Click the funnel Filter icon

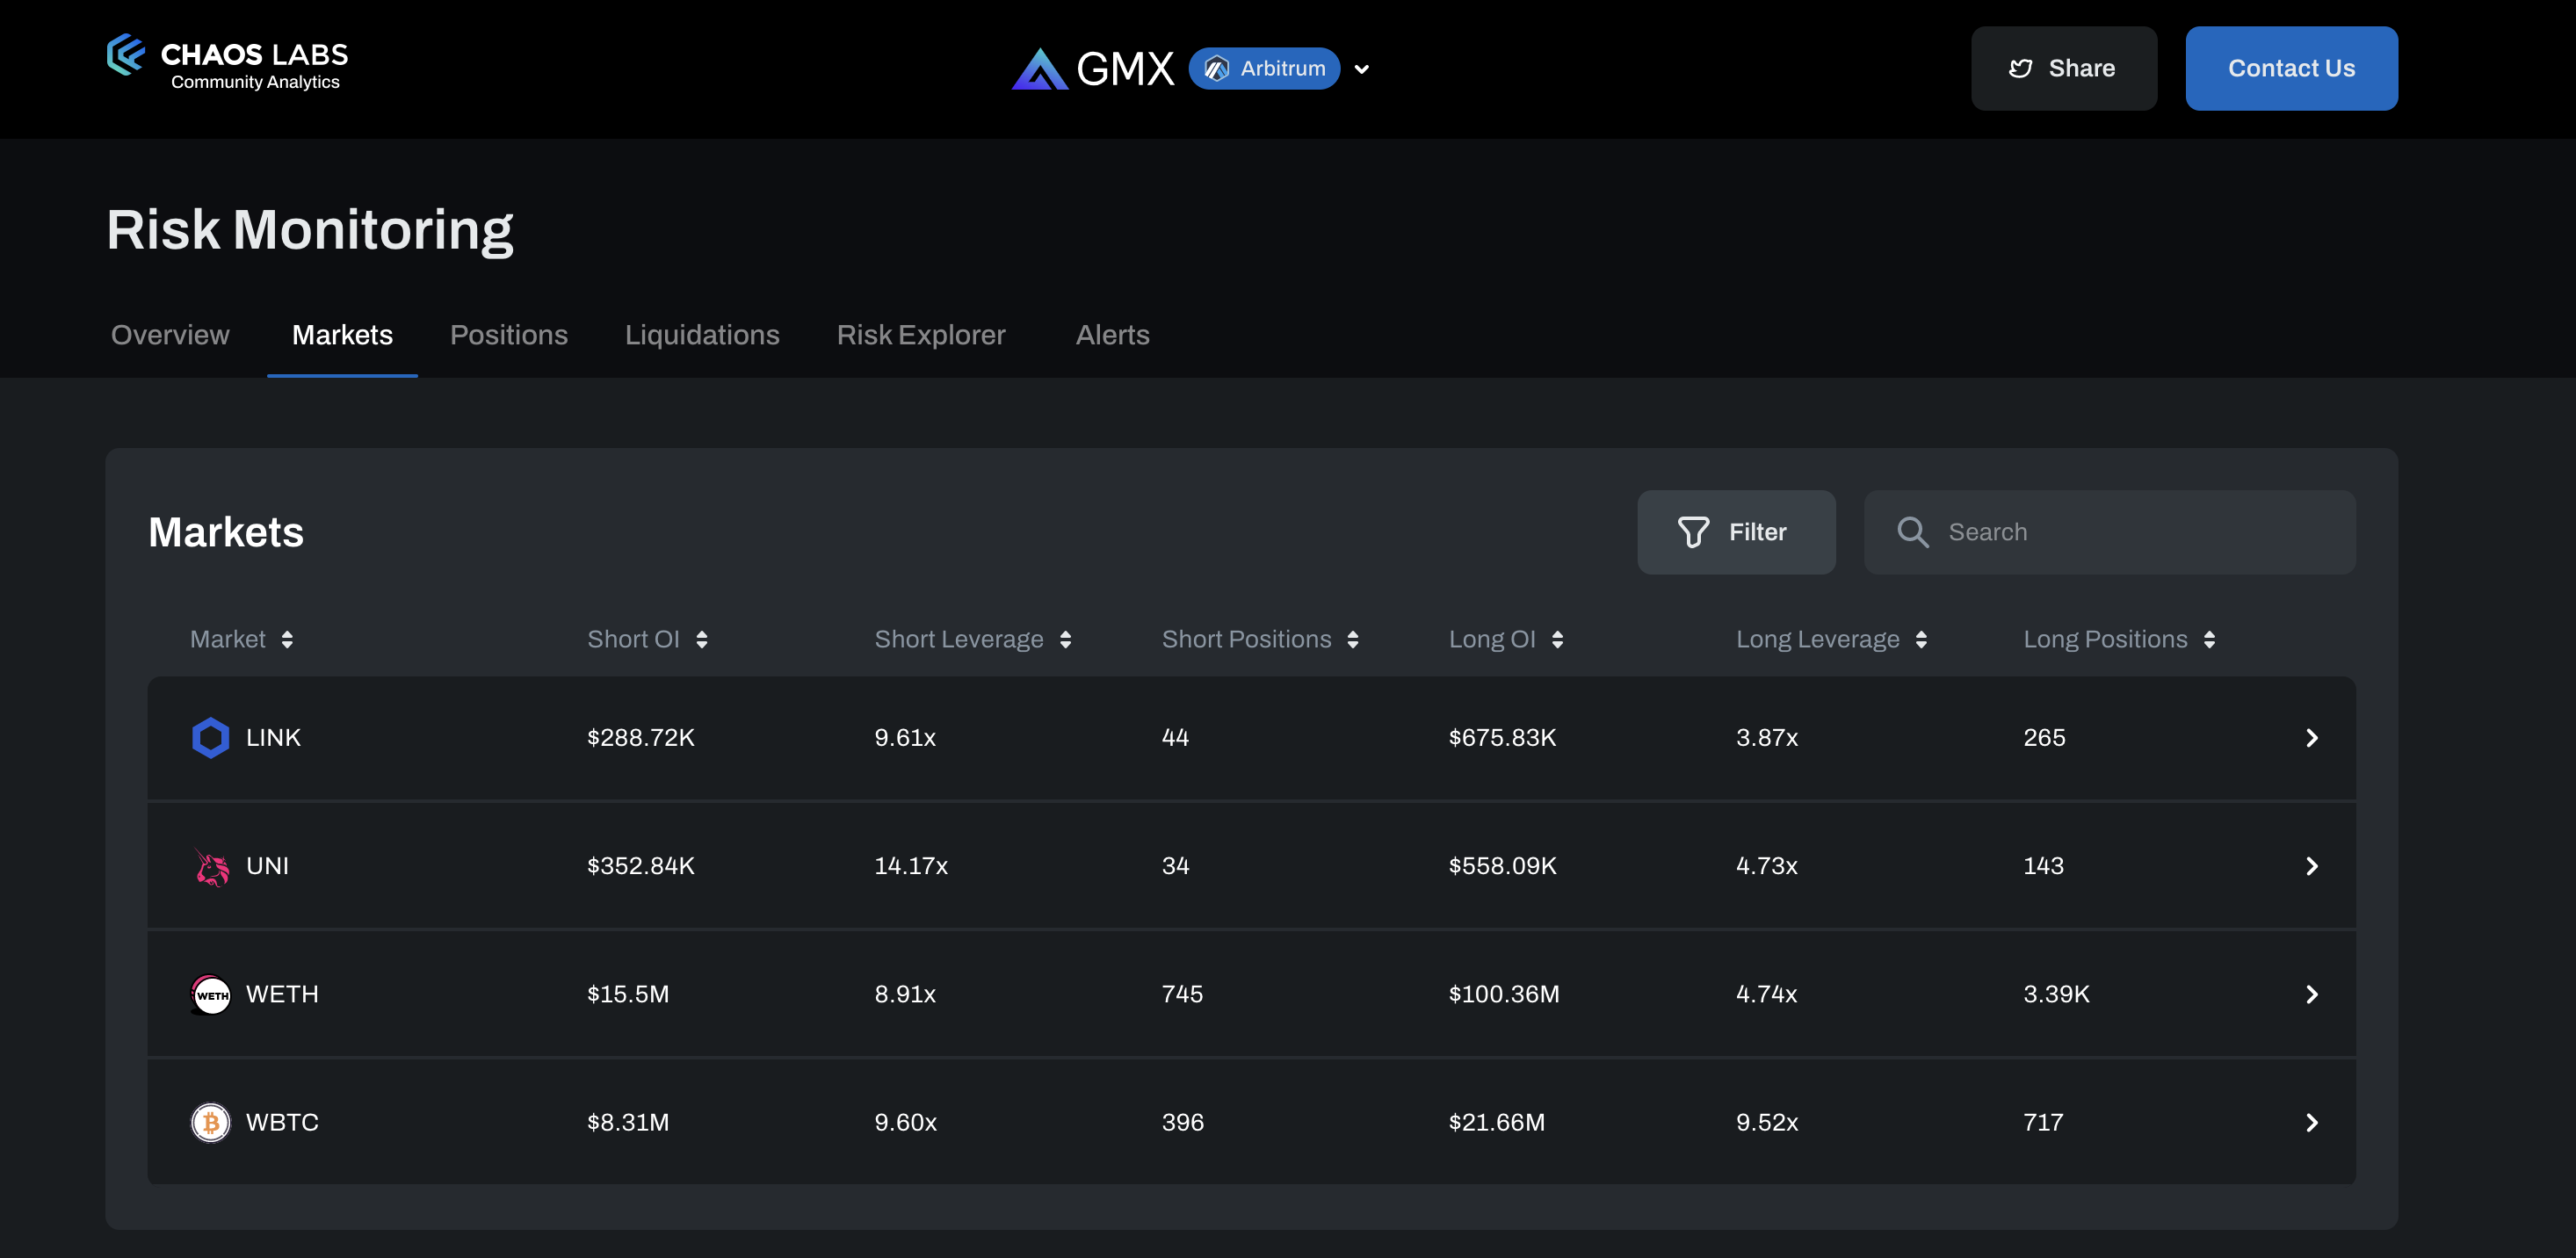(1692, 532)
